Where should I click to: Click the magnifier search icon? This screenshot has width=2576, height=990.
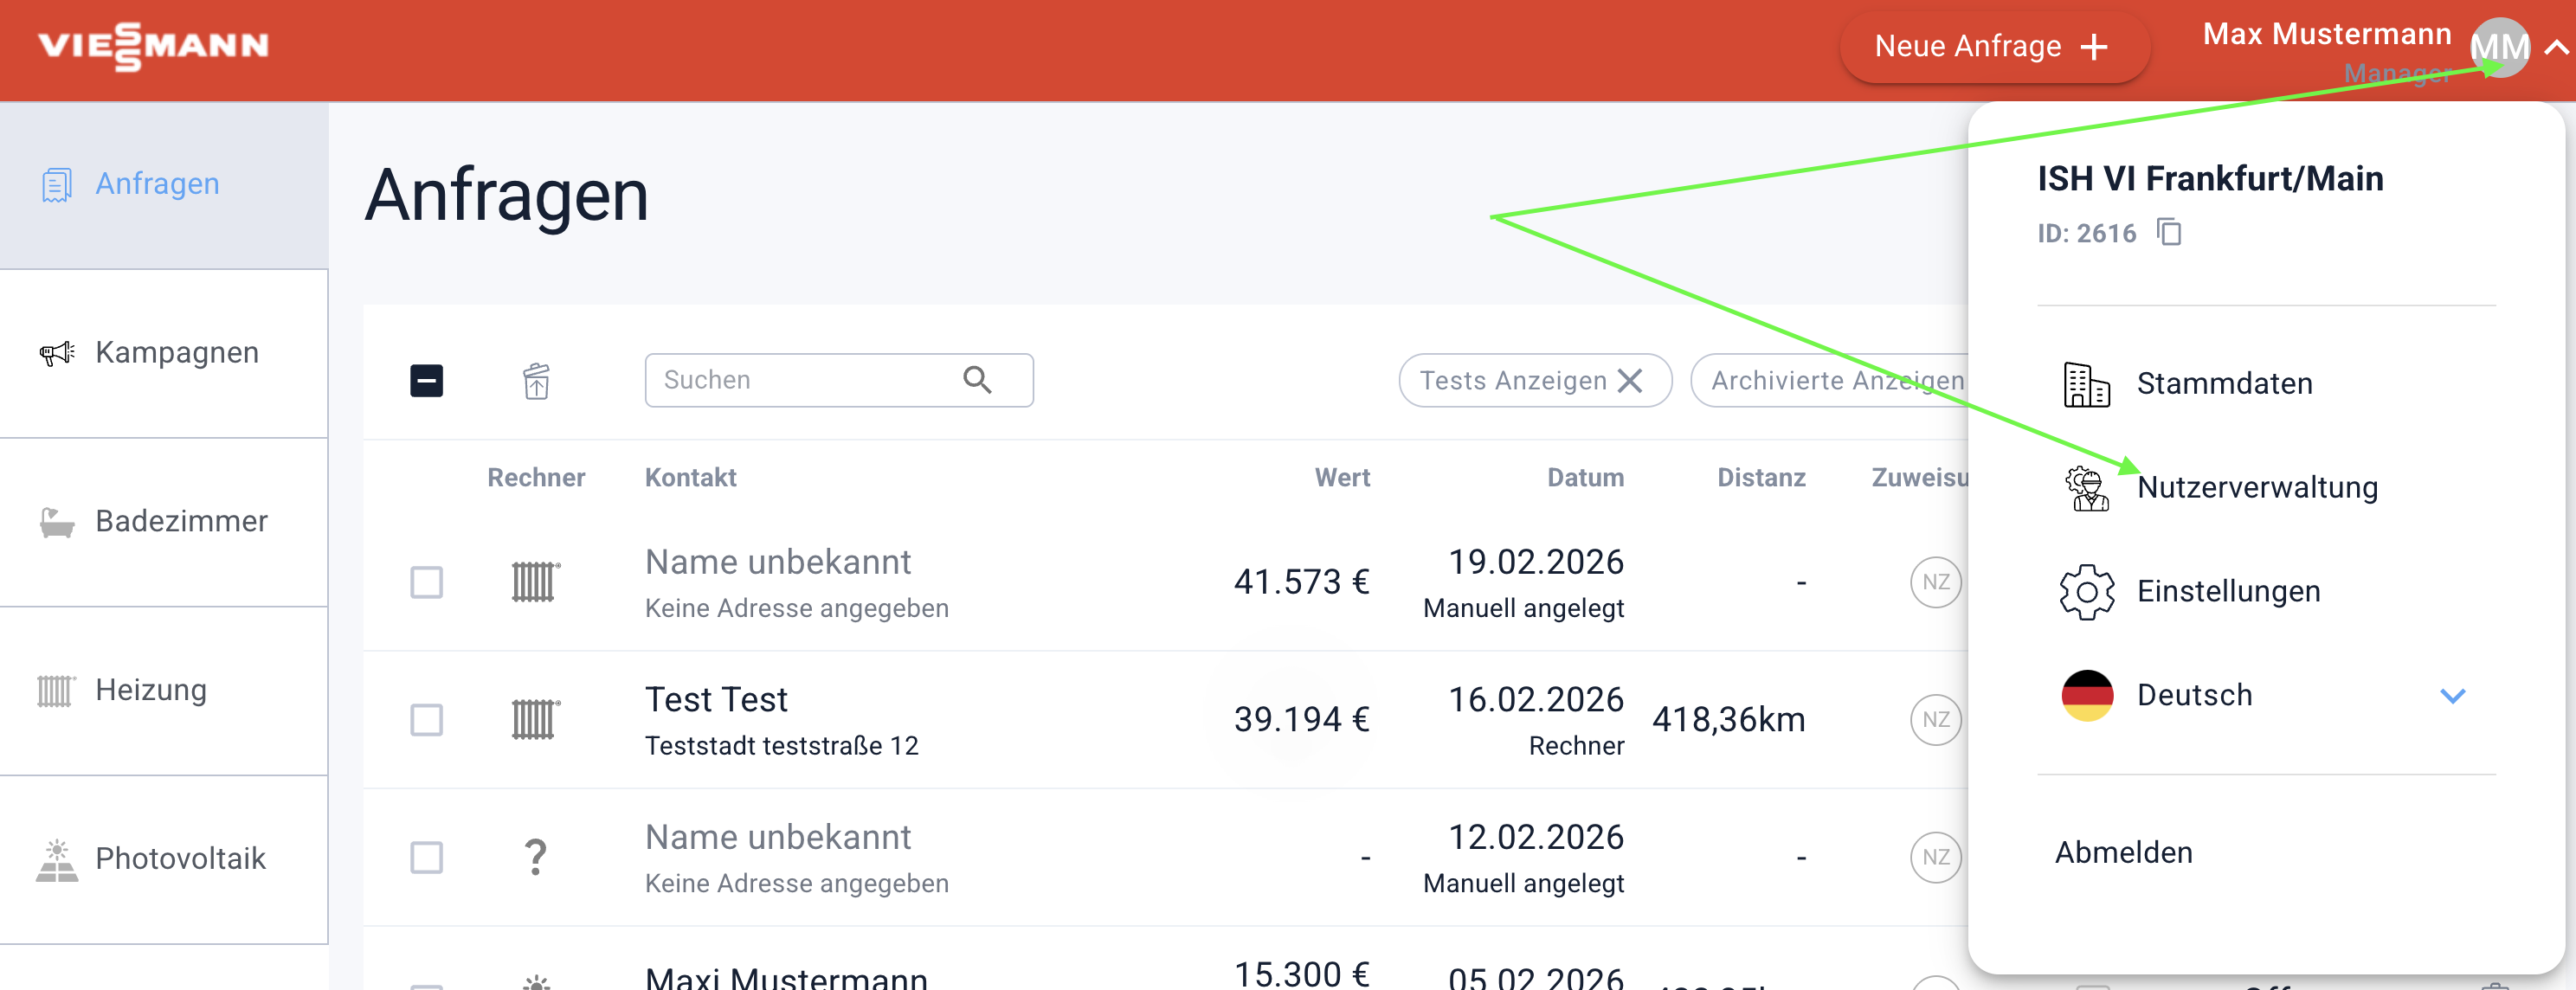pos(977,380)
